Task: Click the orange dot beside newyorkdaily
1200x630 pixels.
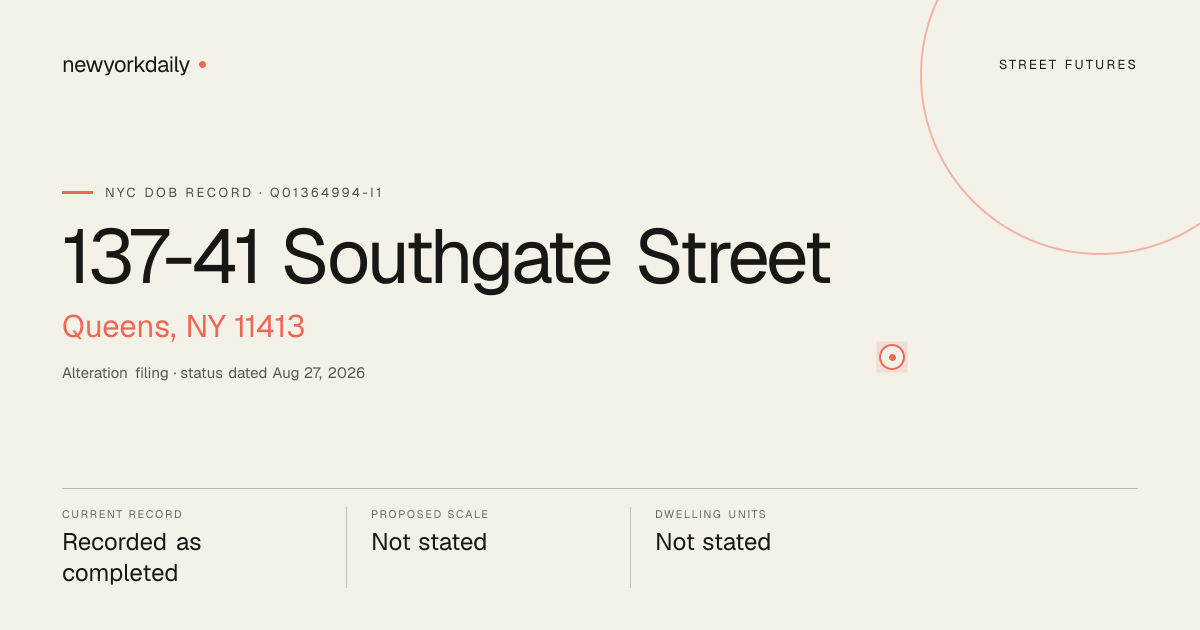Action: (x=202, y=64)
